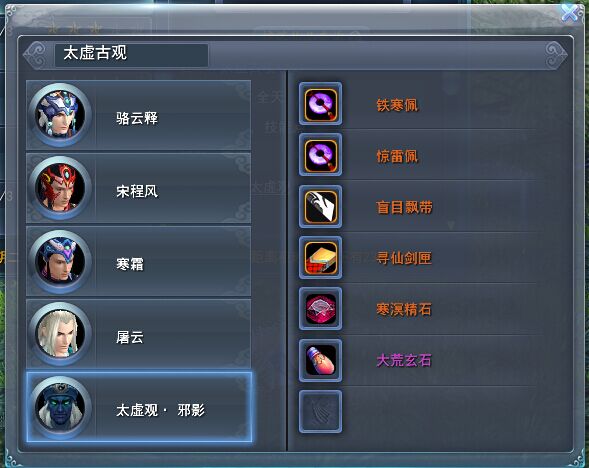The width and height of the screenshot is (589, 468).
Task: Click the 寒溟精石 red gem icon
Action: click(x=320, y=309)
